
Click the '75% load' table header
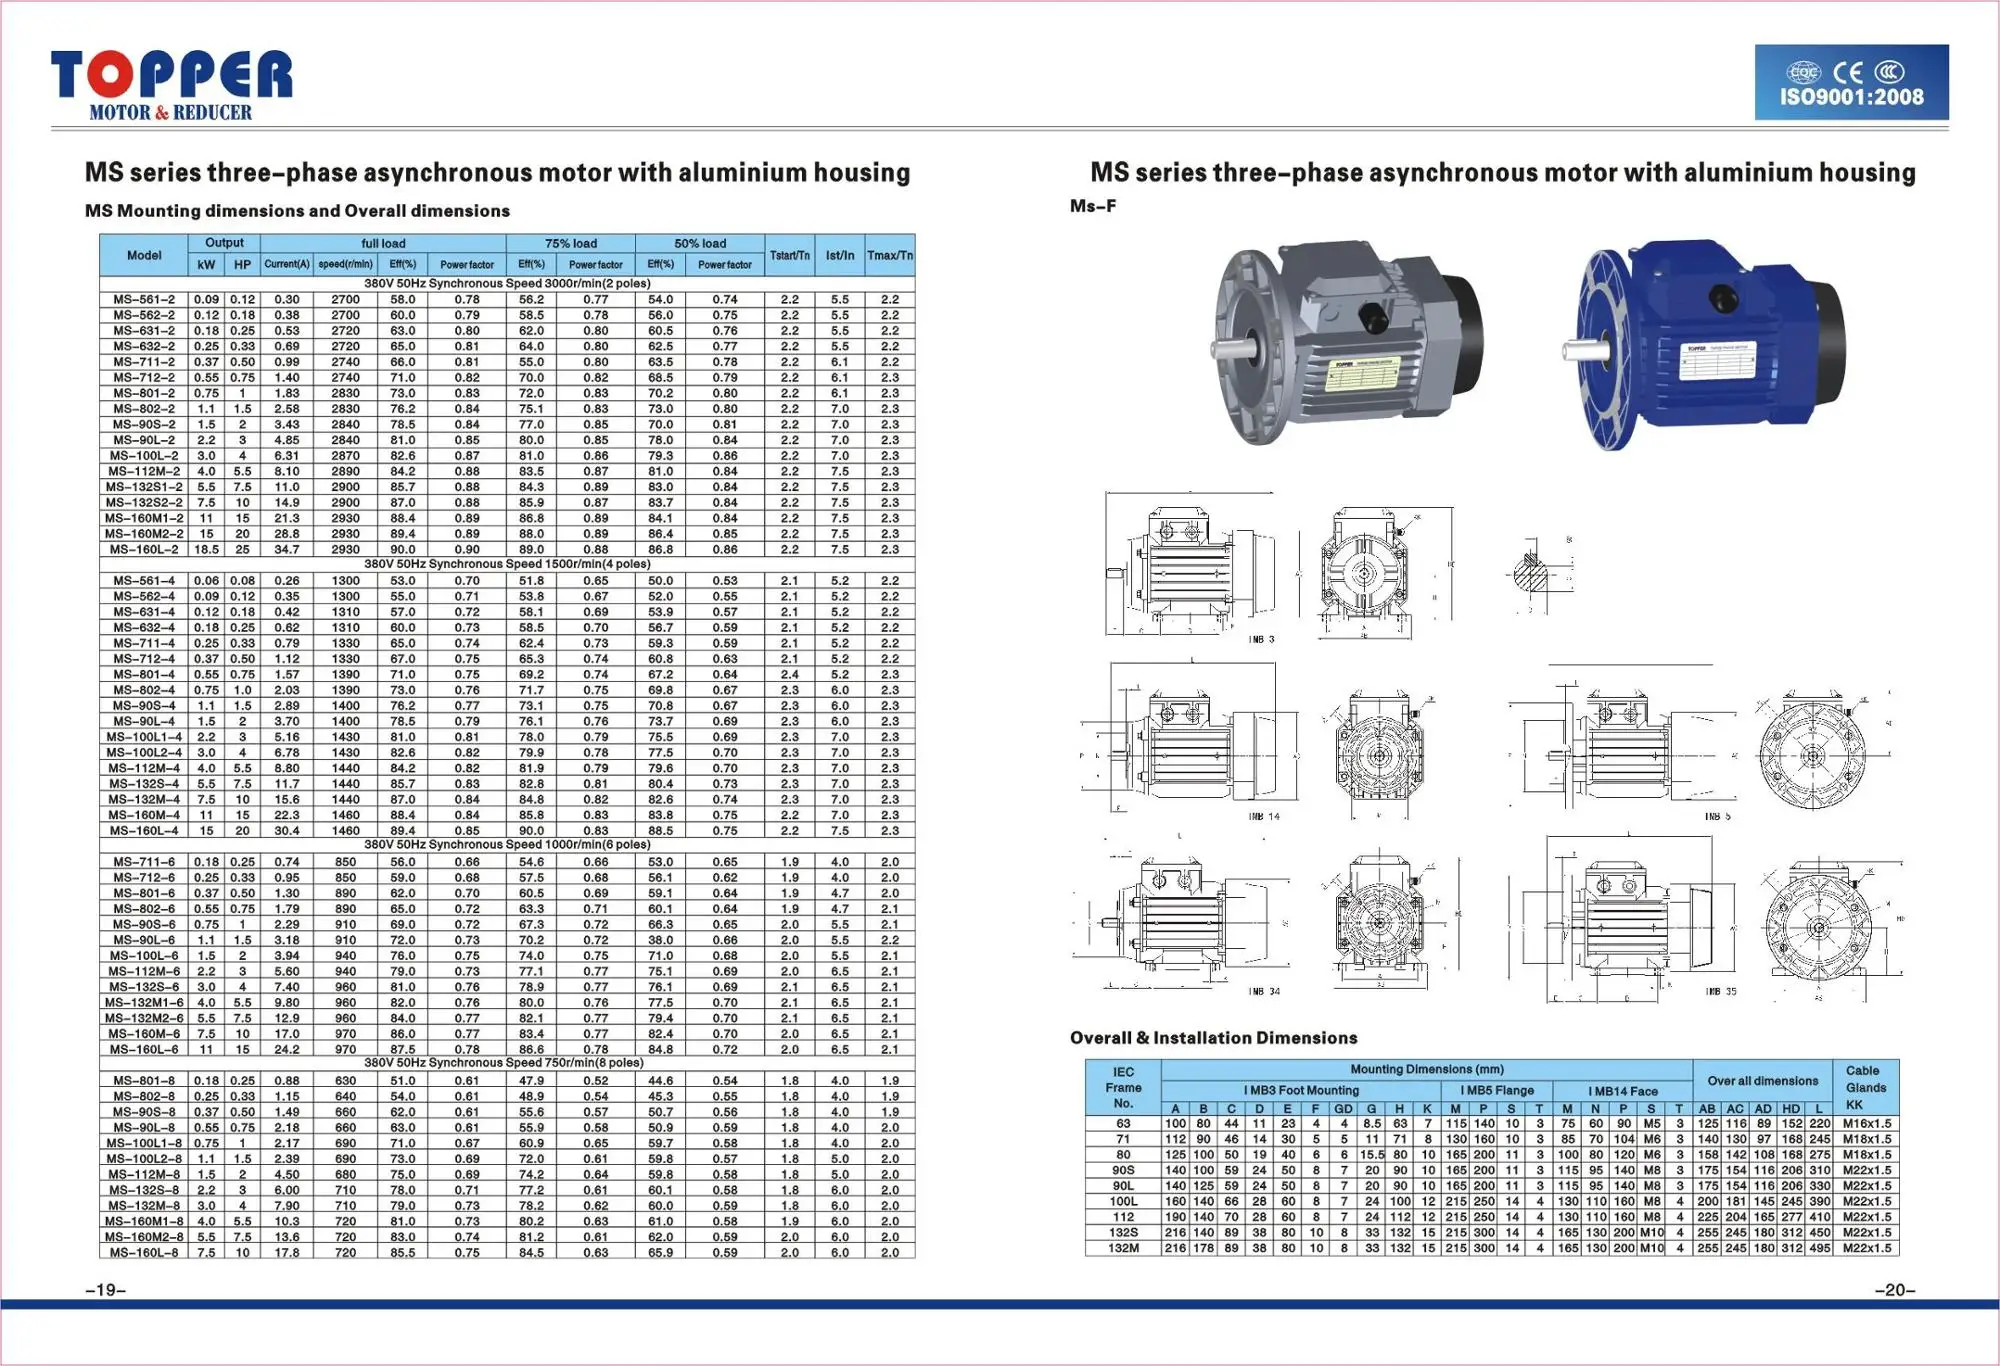point(570,243)
